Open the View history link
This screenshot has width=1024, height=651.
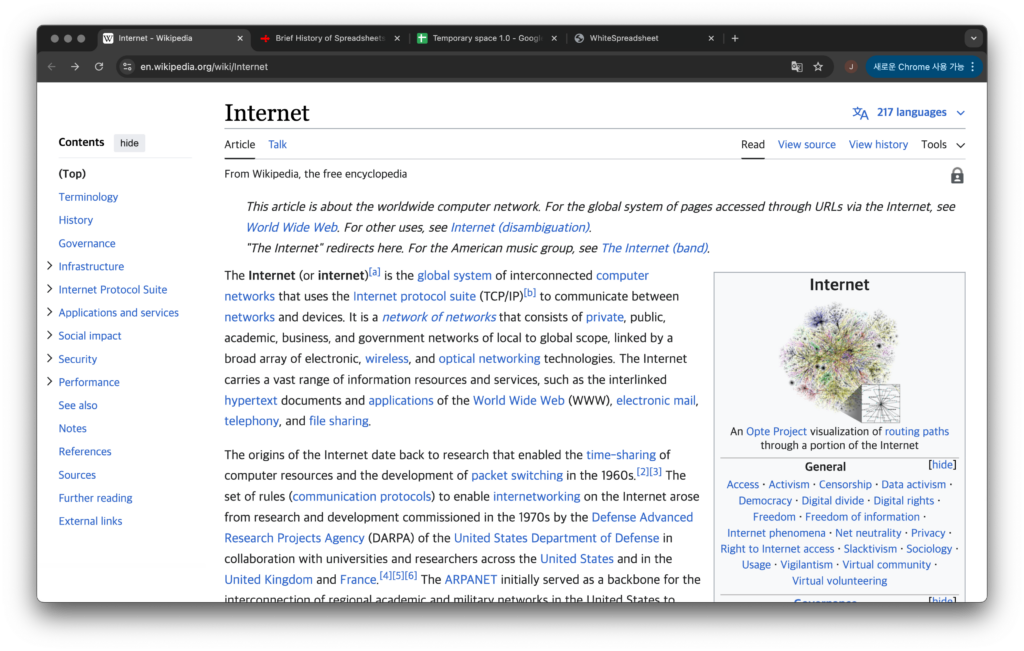click(878, 145)
